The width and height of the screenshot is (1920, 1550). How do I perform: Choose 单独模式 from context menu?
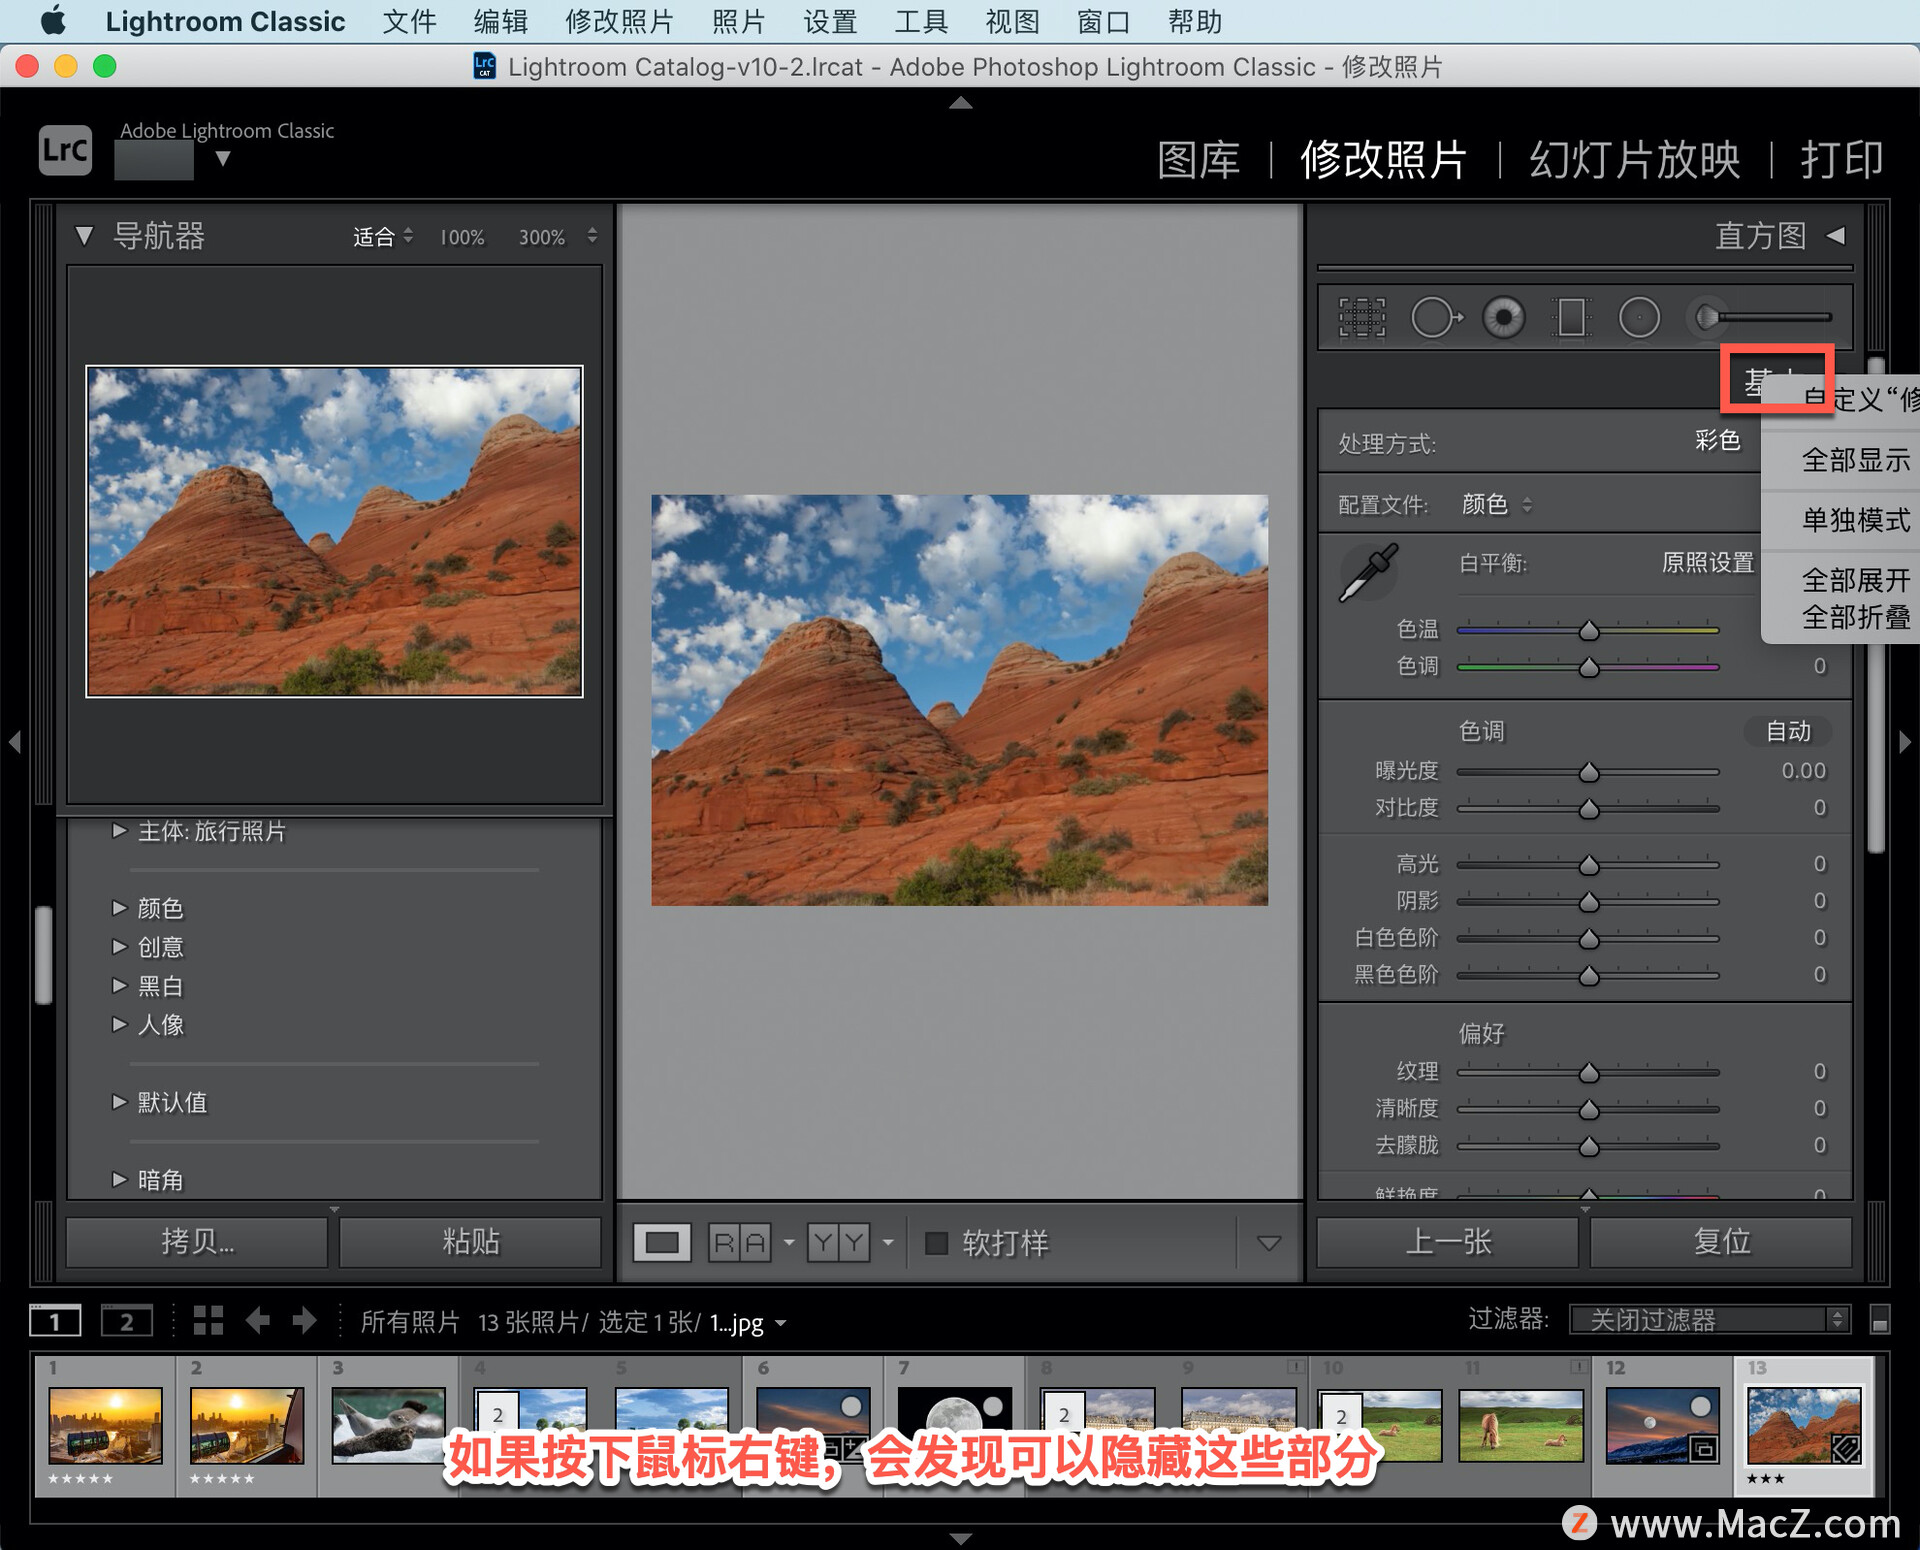coord(1855,520)
